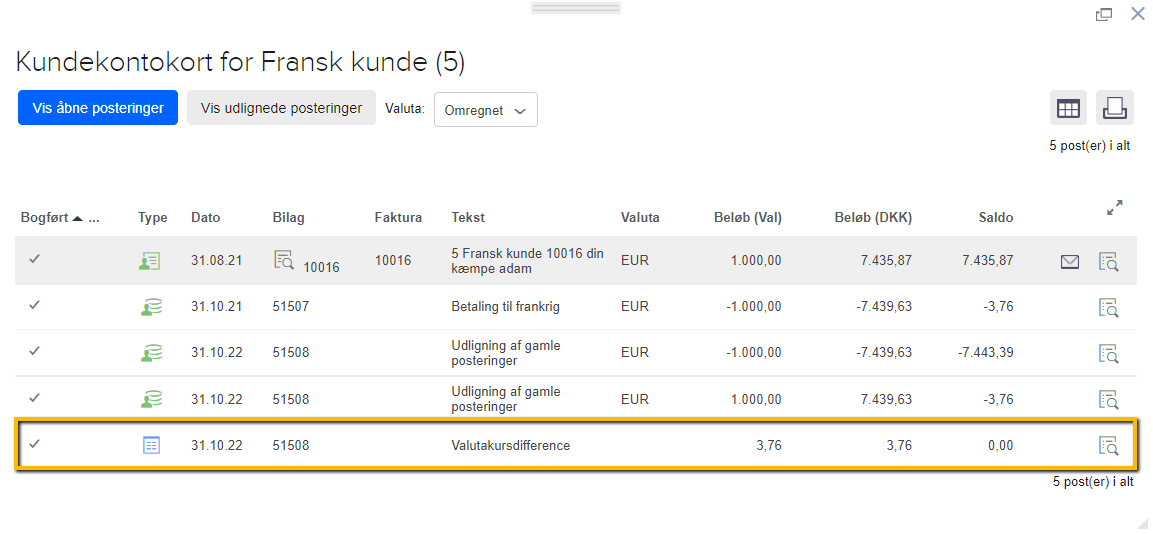
Task: Click the drag handle at top of dialog
Action: [x=575, y=8]
